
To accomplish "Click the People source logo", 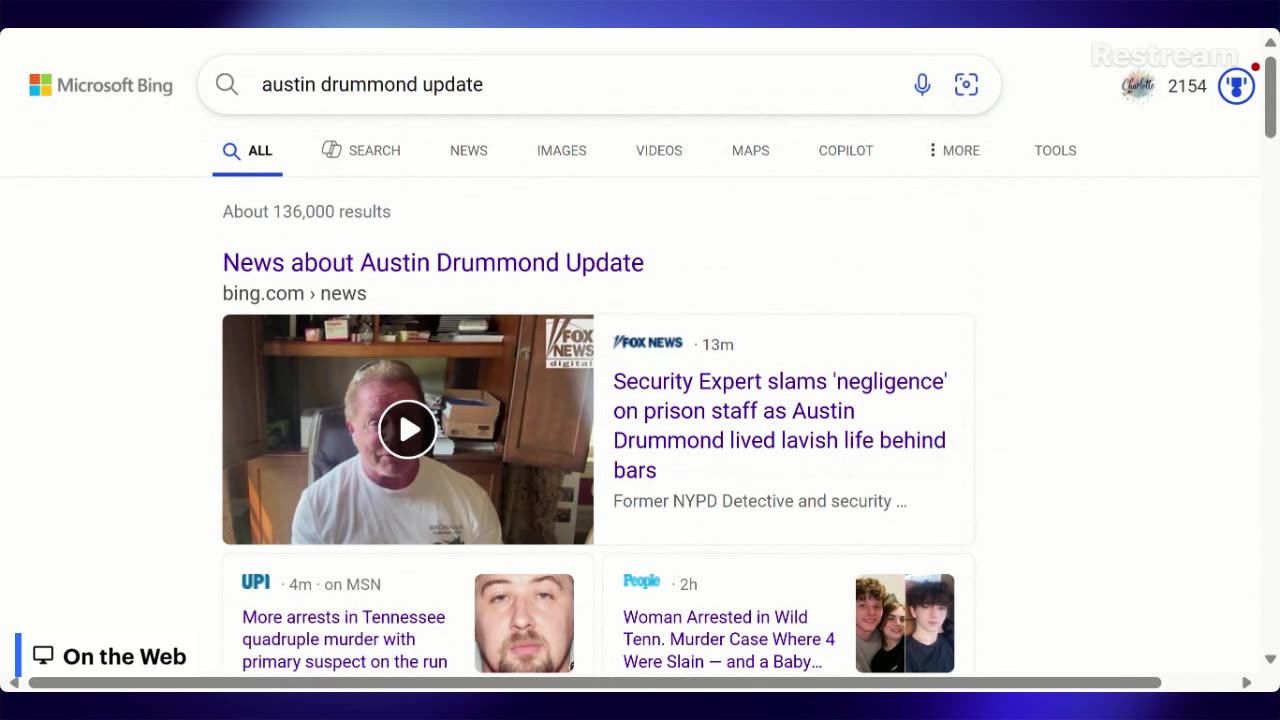I will tap(642, 582).
